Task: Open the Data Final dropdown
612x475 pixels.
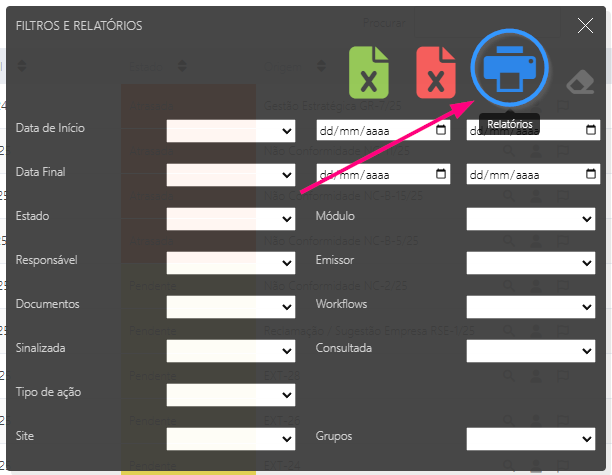Action: point(231,175)
